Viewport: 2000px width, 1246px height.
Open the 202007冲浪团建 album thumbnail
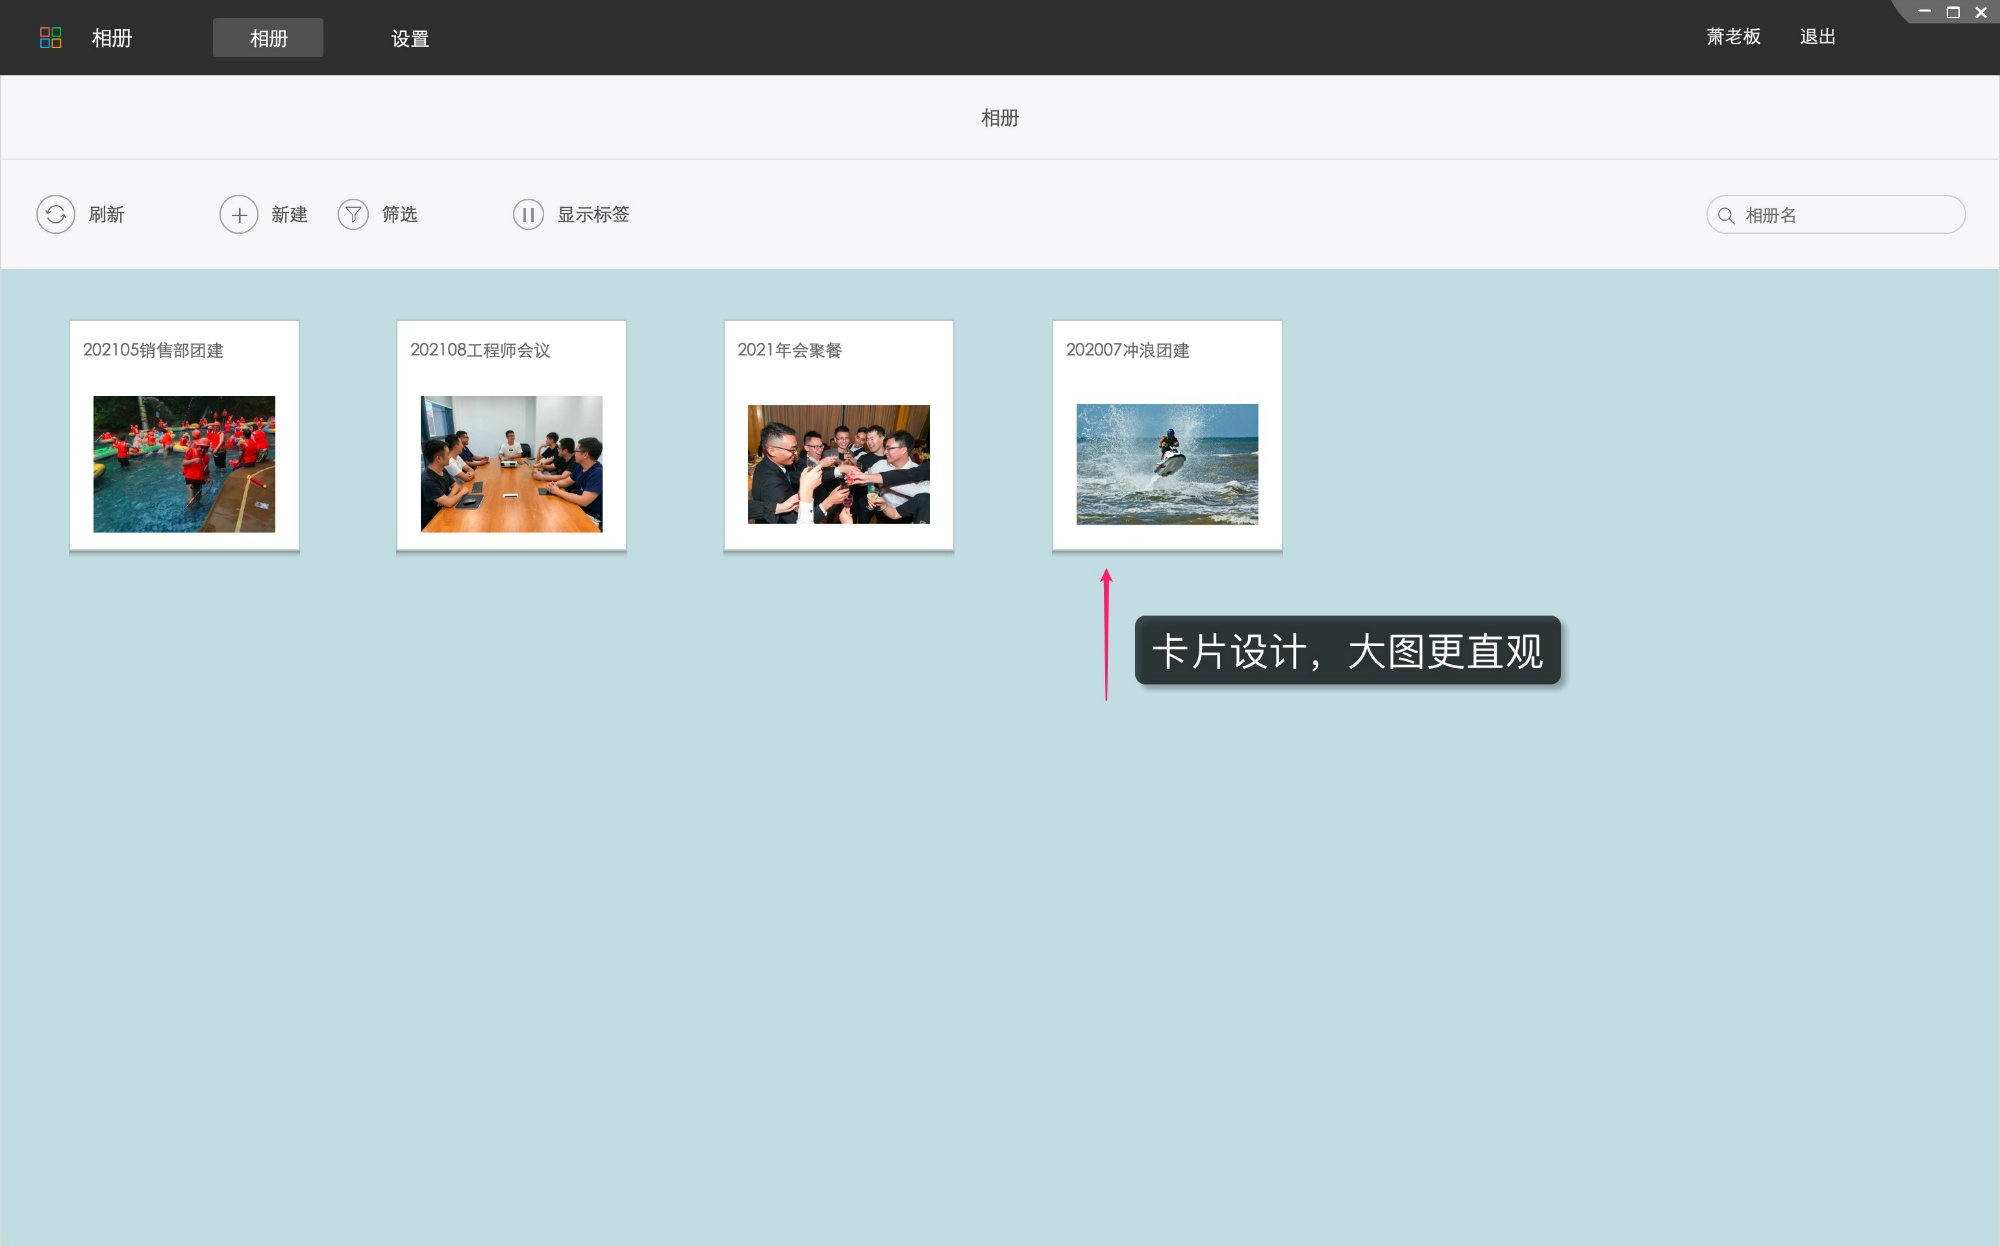[1167, 464]
